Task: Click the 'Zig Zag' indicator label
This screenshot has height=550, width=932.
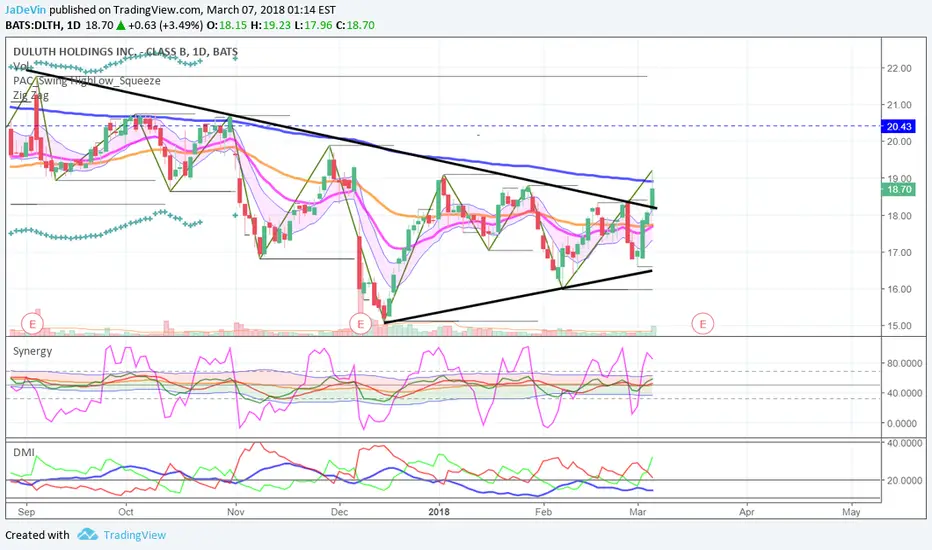Action: click(x=31, y=95)
